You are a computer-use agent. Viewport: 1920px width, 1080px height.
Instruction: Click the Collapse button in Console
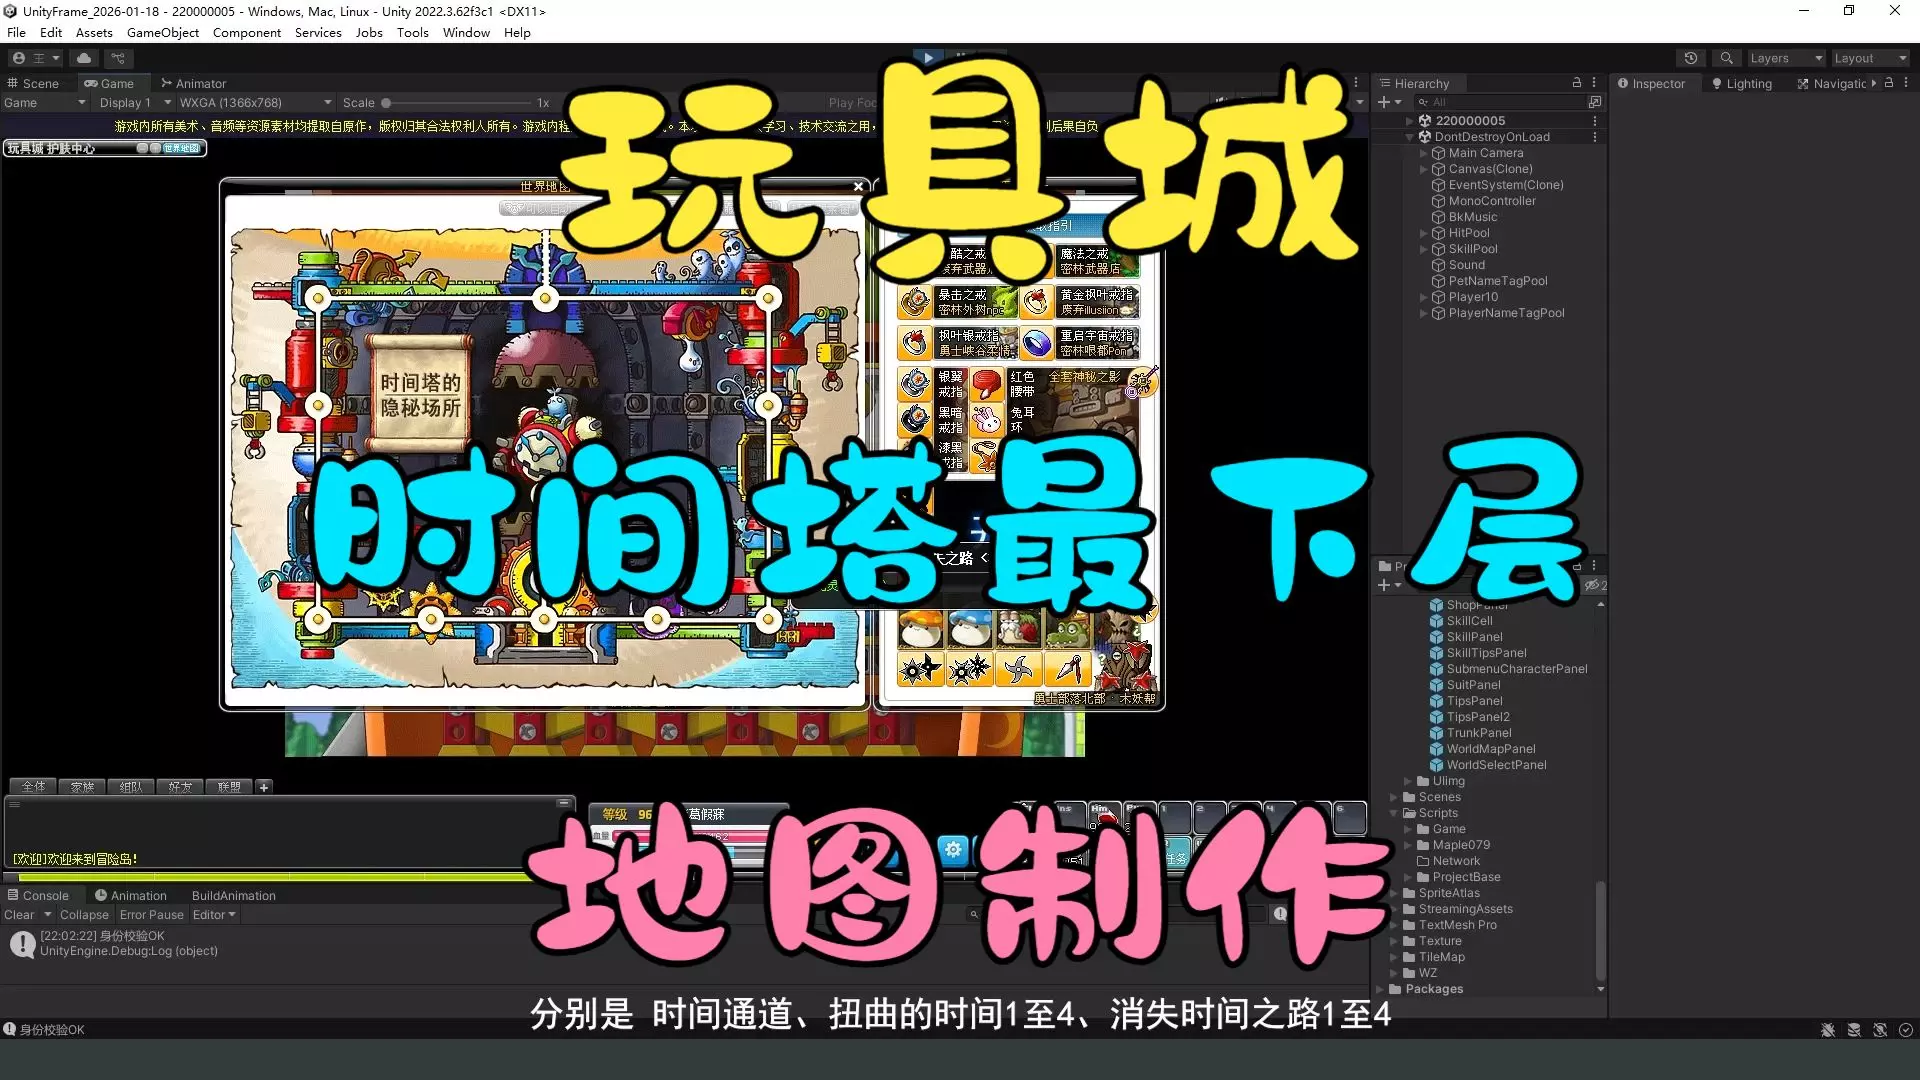click(84, 915)
